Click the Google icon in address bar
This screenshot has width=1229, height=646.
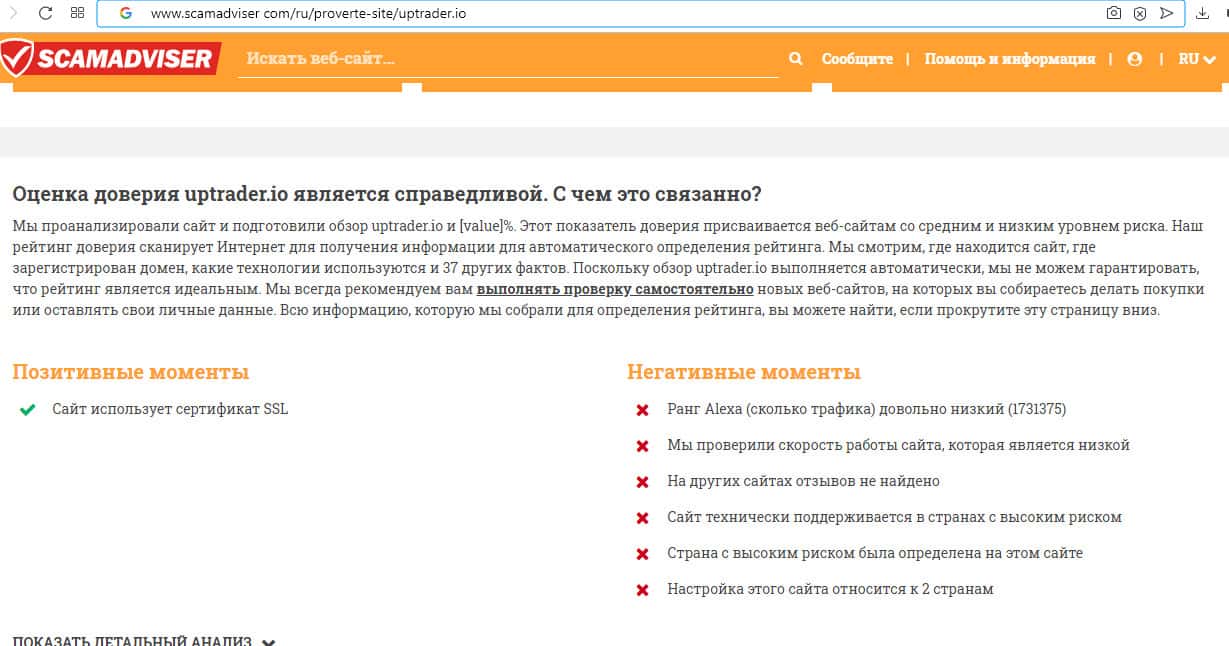(125, 14)
